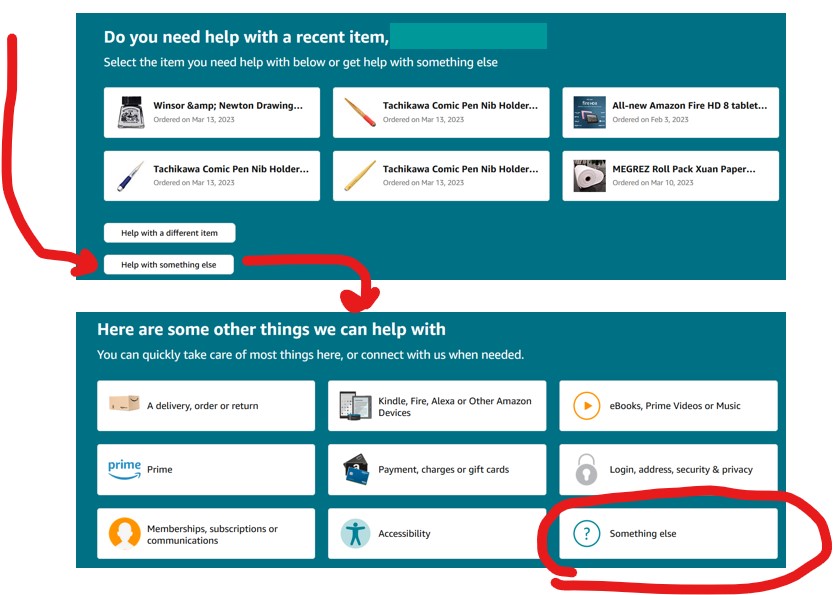Open the Payment, charges or gift cards tile
The image size is (835, 595).
pyautogui.click(x=436, y=468)
